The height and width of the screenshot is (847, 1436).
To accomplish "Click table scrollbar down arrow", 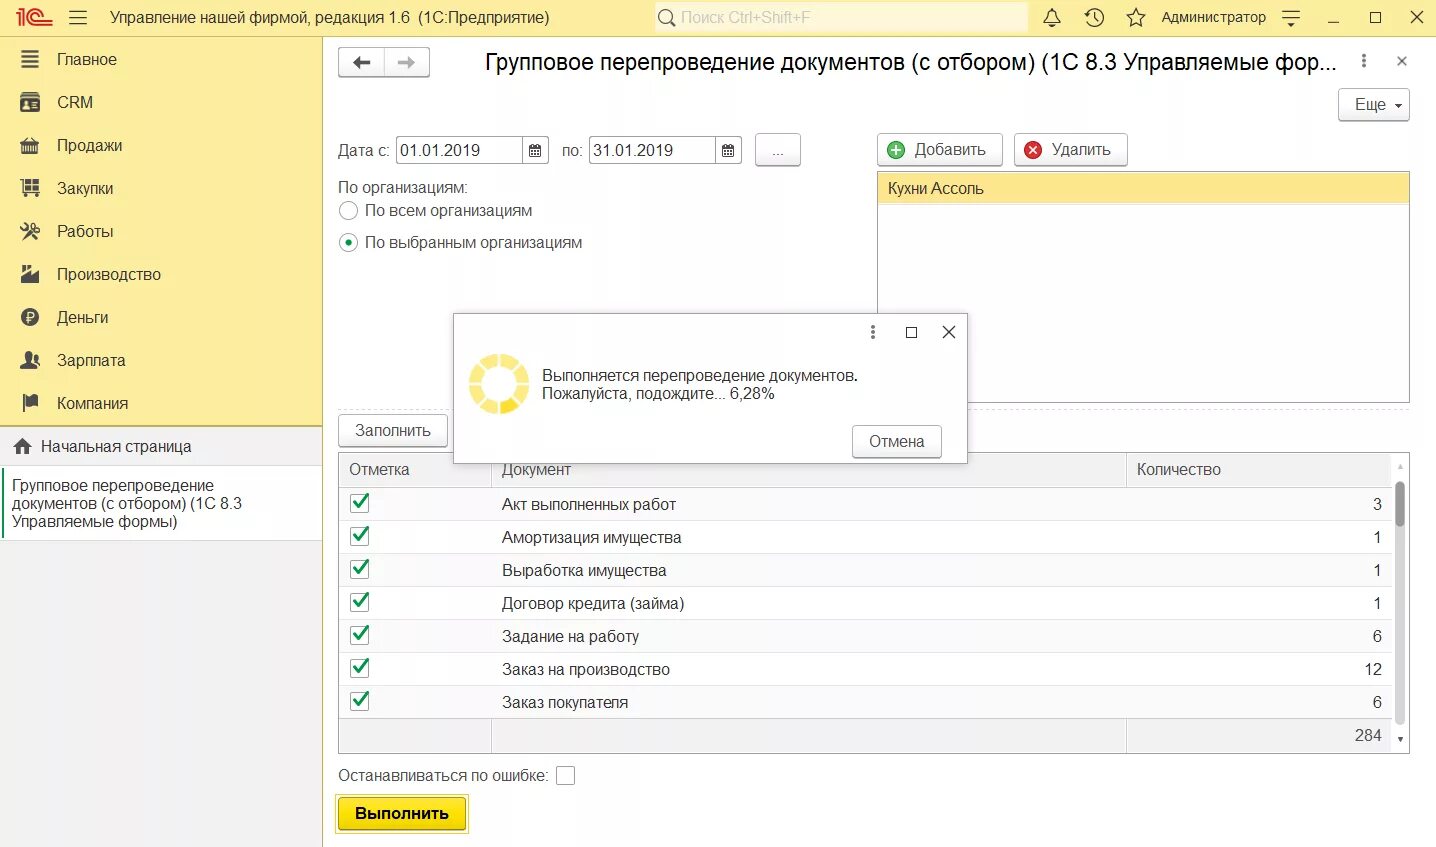I will pos(1400,739).
